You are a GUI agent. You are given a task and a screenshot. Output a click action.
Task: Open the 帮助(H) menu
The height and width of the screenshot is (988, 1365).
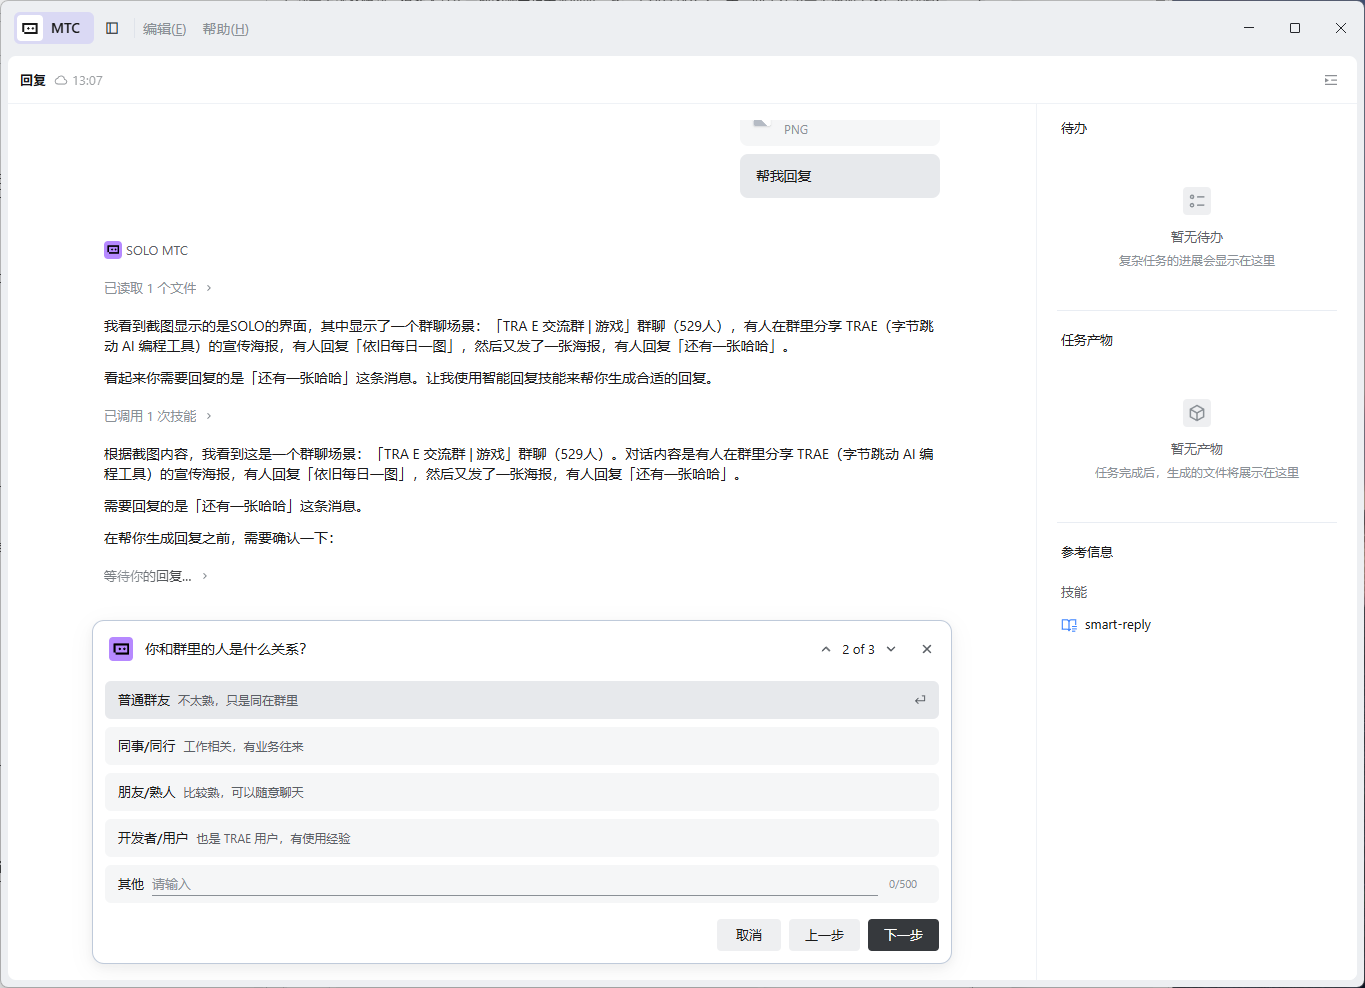pyautogui.click(x=225, y=29)
